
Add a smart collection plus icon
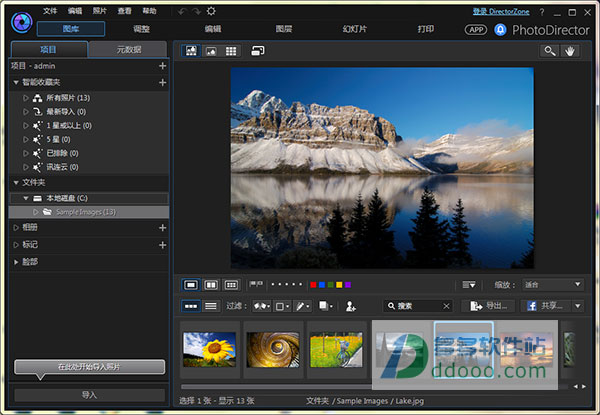tap(163, 82)
